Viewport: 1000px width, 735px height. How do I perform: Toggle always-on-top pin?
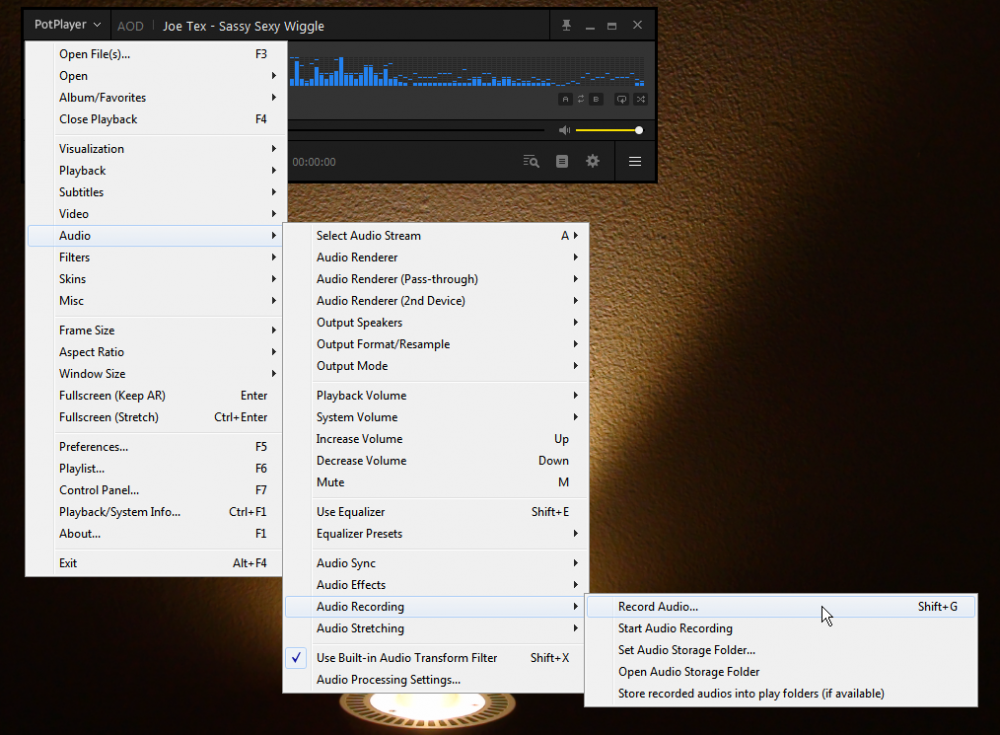pyautogui.click(x=568, y=25)
